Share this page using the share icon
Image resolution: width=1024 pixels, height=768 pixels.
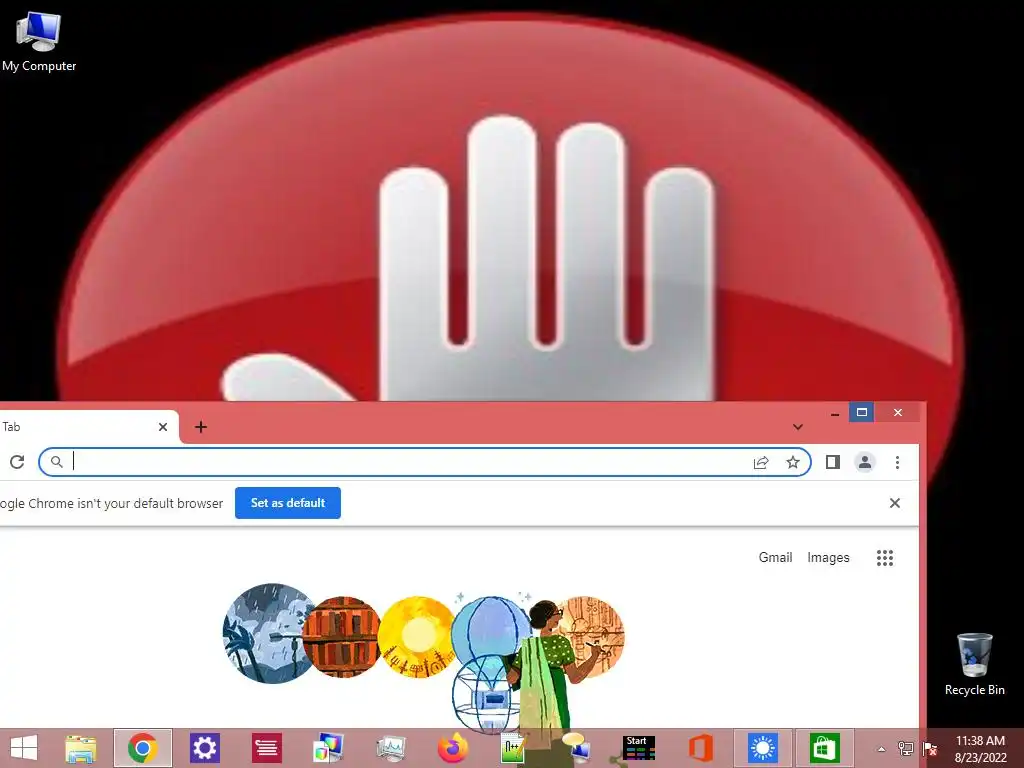point(761,462)
